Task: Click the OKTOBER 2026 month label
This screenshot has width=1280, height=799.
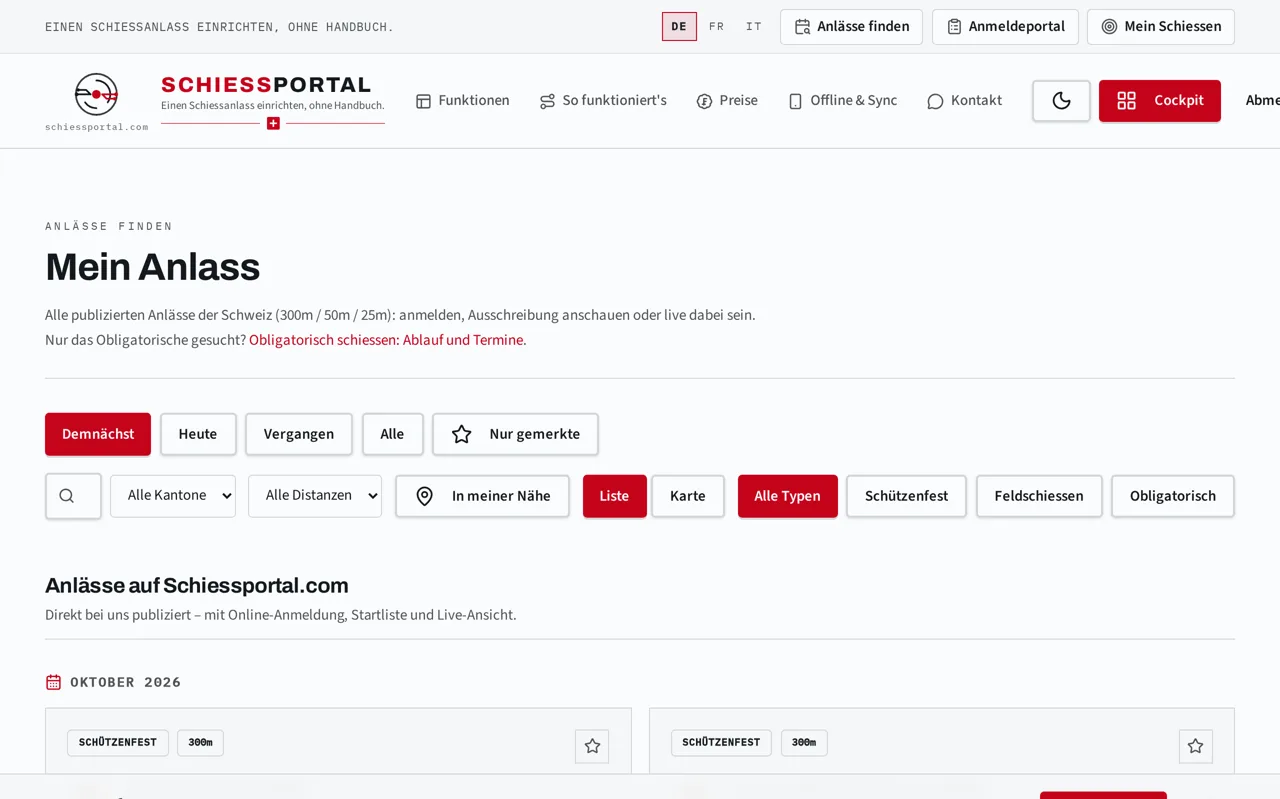Action: pos(126,682)
